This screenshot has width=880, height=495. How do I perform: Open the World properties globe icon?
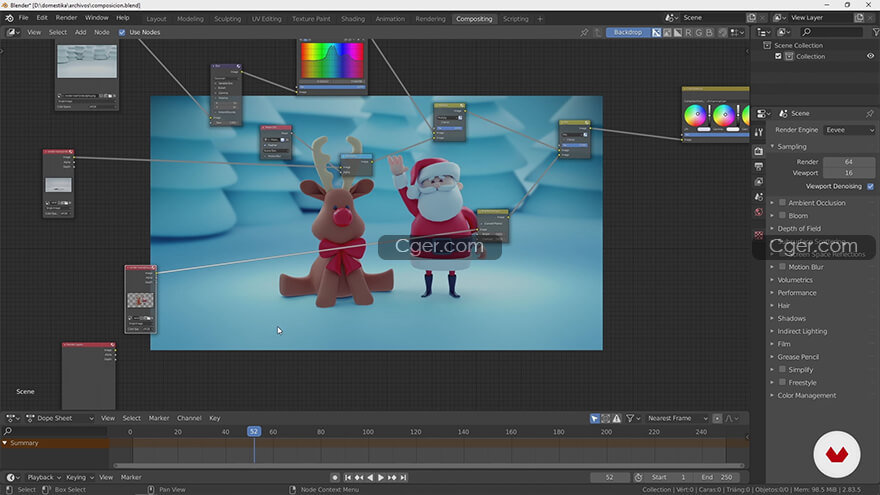759,212
